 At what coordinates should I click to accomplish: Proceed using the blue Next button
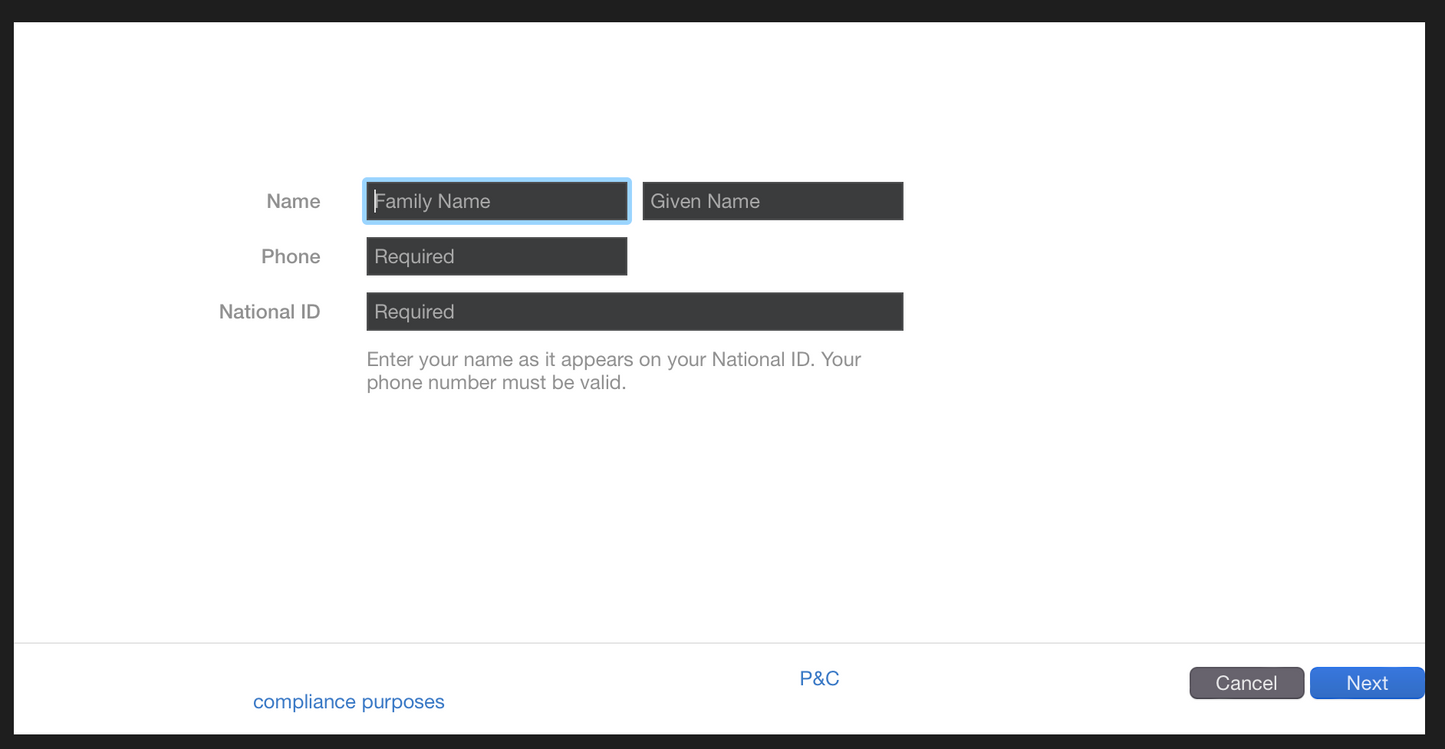(1366, 683)
